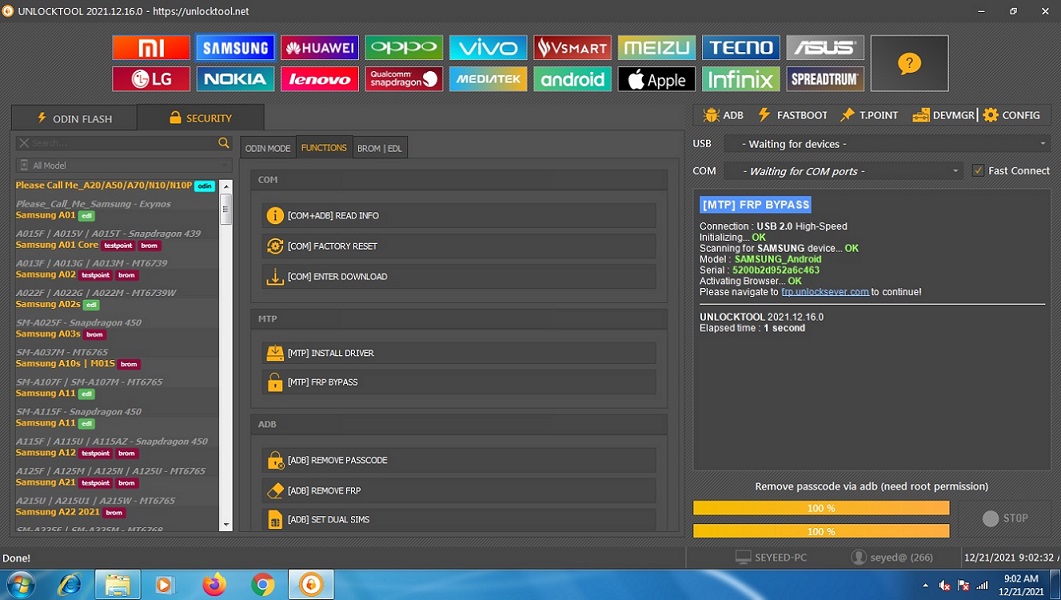
Task: Click the lower 100% progress bar
Action: pos(821,531)
